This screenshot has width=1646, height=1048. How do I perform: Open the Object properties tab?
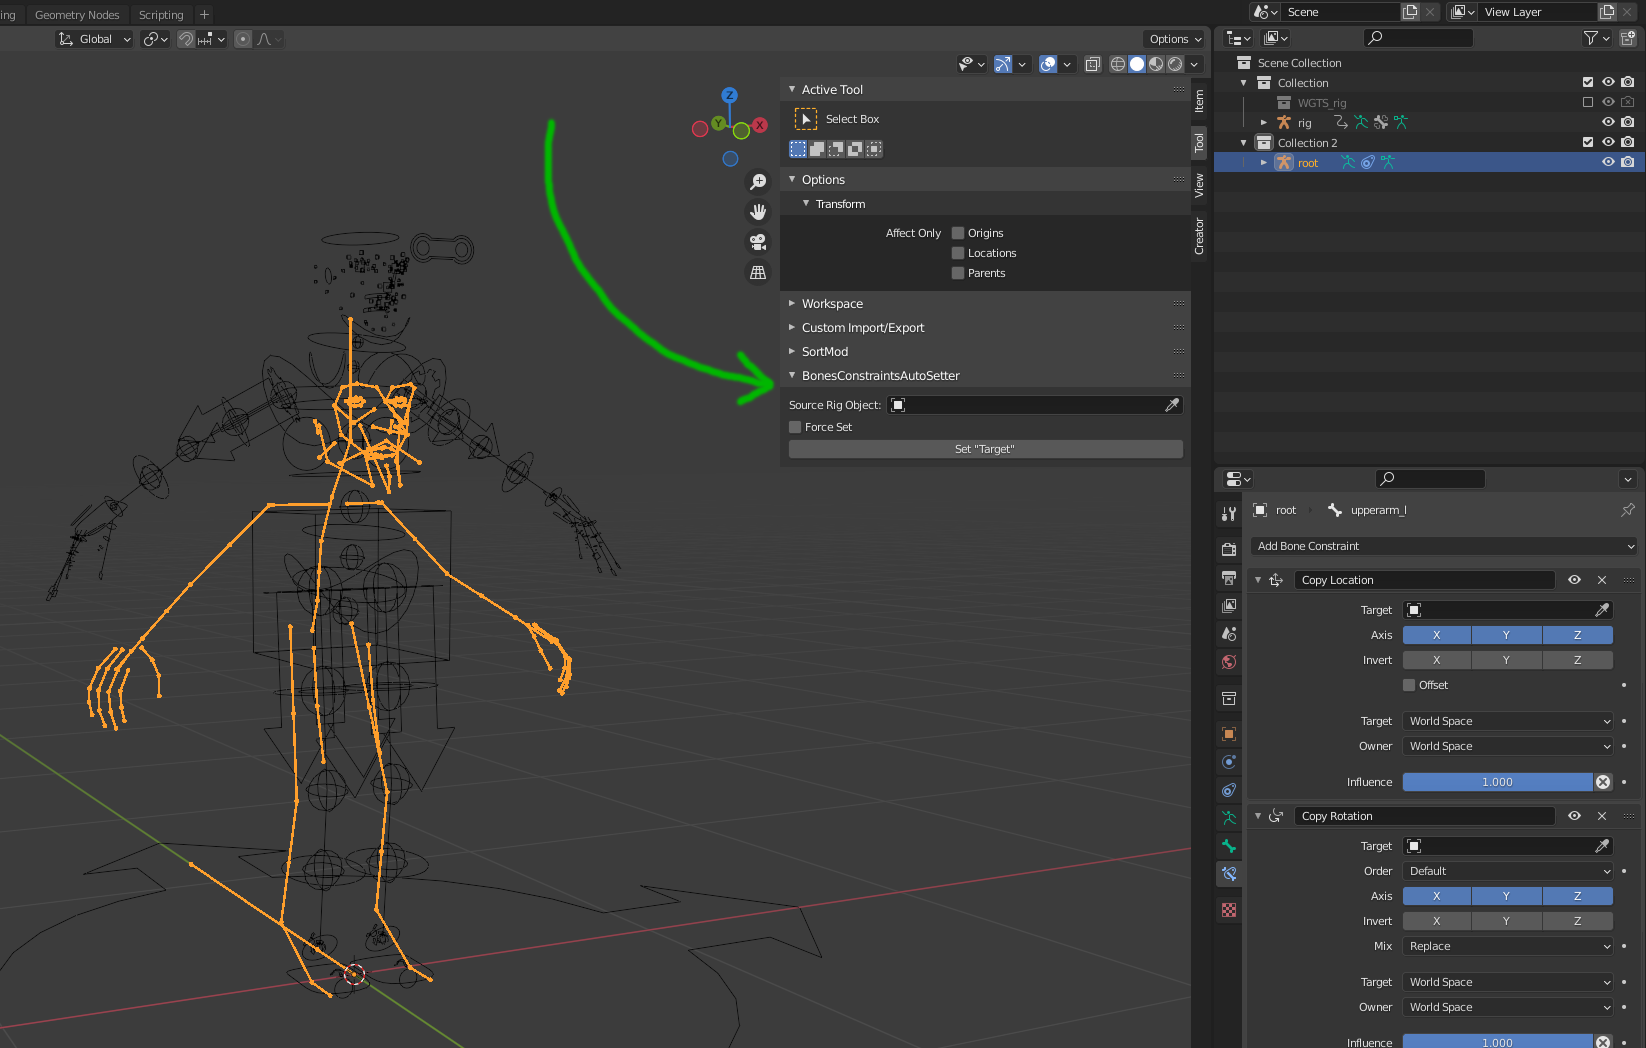pos(1228,734)
